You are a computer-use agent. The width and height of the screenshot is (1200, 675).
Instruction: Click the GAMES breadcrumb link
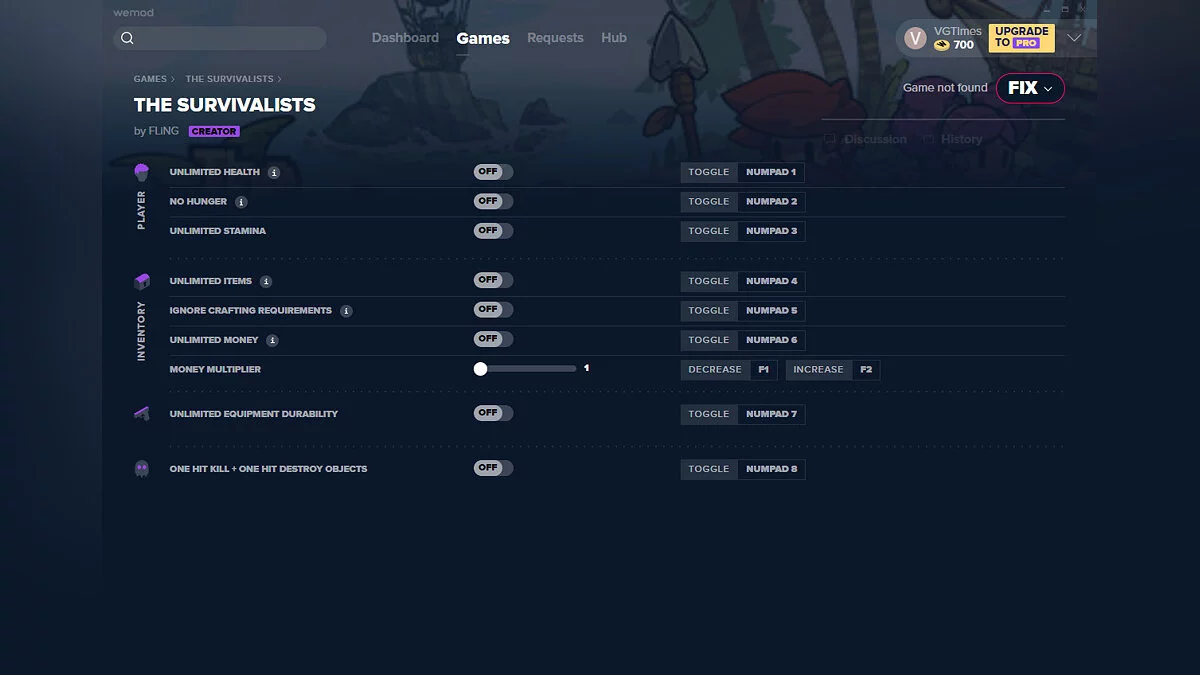pyautogui.click(x=150, y=79)
